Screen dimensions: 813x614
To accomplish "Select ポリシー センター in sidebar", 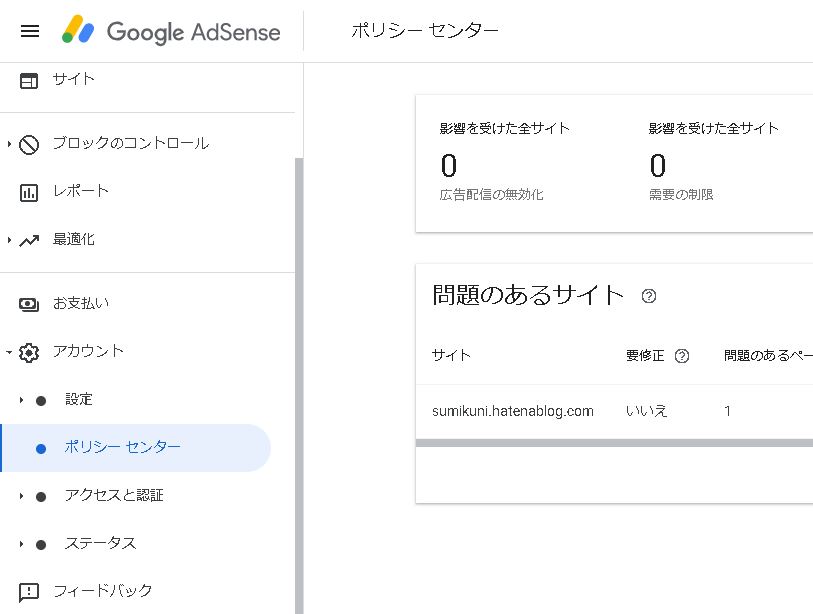I will (136, 448).
